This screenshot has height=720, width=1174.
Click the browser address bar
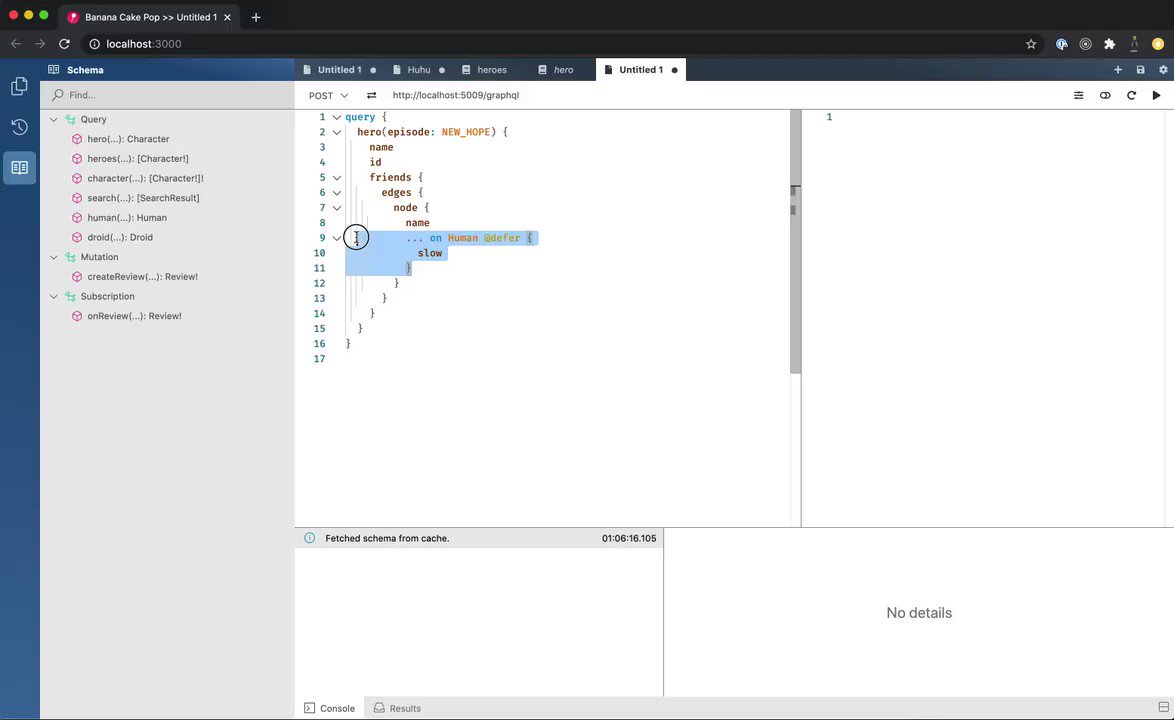tap(554, 44)
